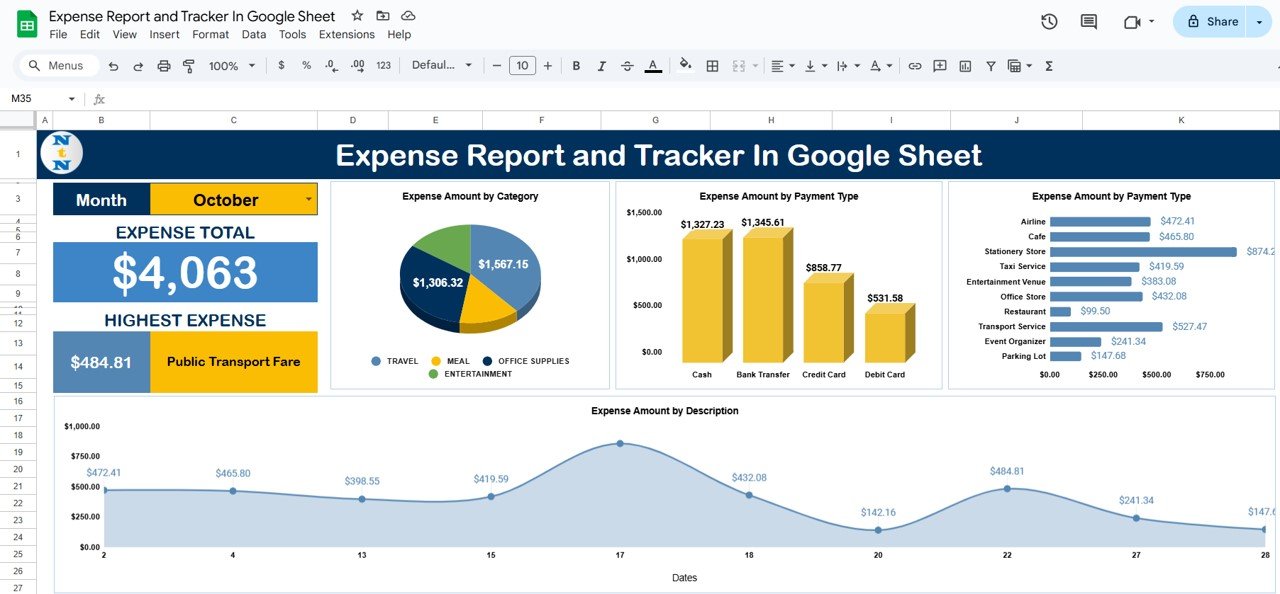This screenshot has width=1280, height=594.
Task: Open the File menu
Action: (x=58, y=34)
